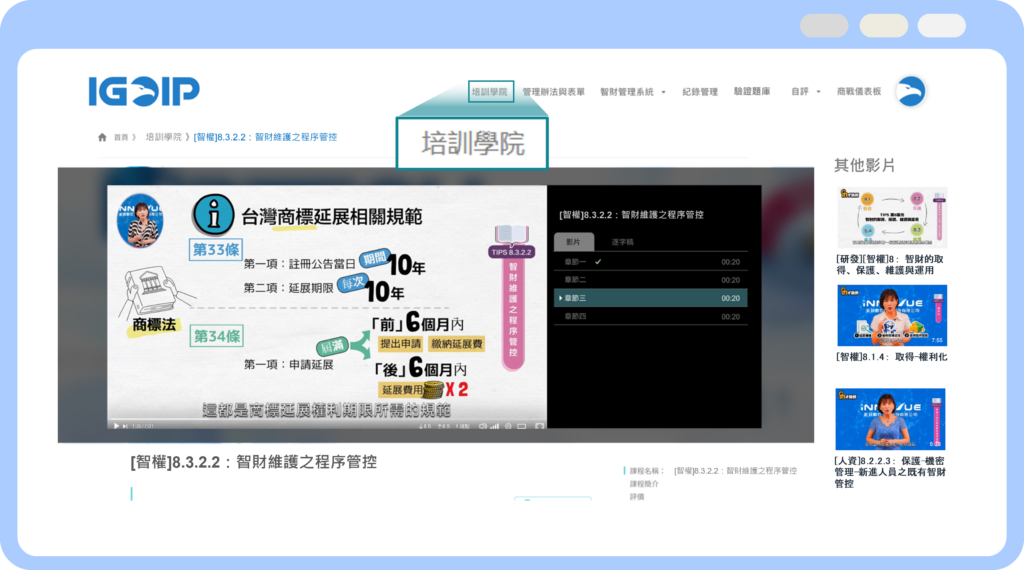Open the 培訓學院 navigation item
Viewport: 1024px width, 570px height.
(x=490, y=91)
